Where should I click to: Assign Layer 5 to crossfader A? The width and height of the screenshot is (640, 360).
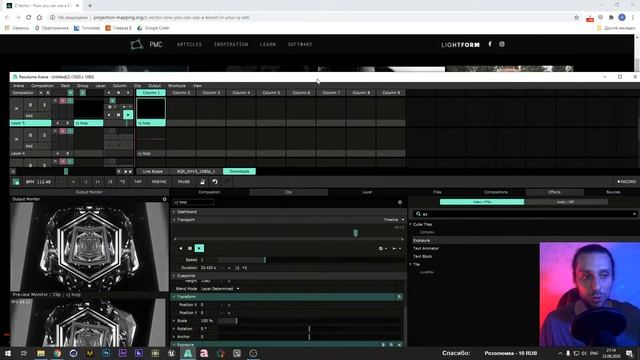[x=58, y=123]
